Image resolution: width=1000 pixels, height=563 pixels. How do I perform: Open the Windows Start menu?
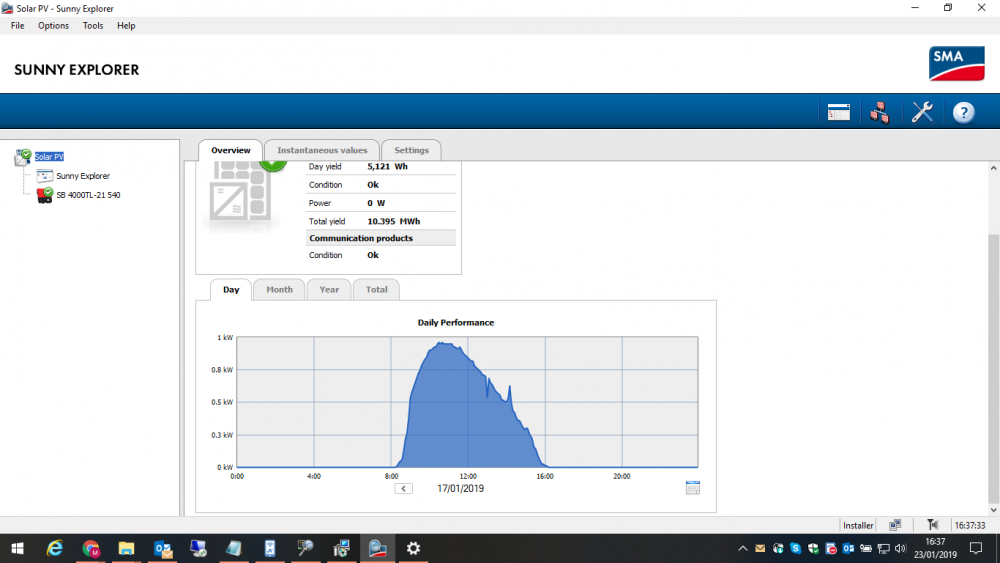click(x=17, y=548)
